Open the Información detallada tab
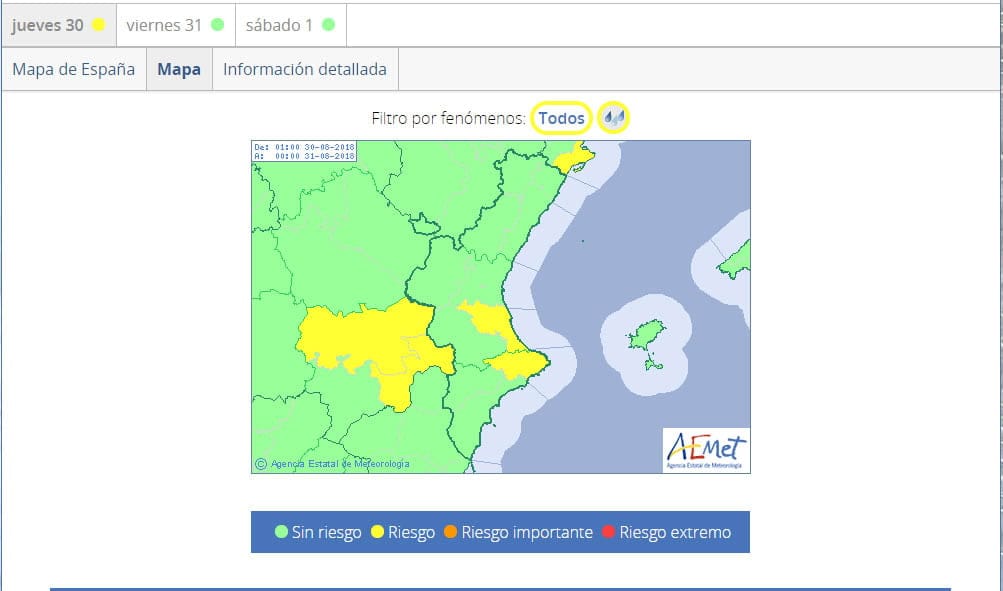 [305, 70]
